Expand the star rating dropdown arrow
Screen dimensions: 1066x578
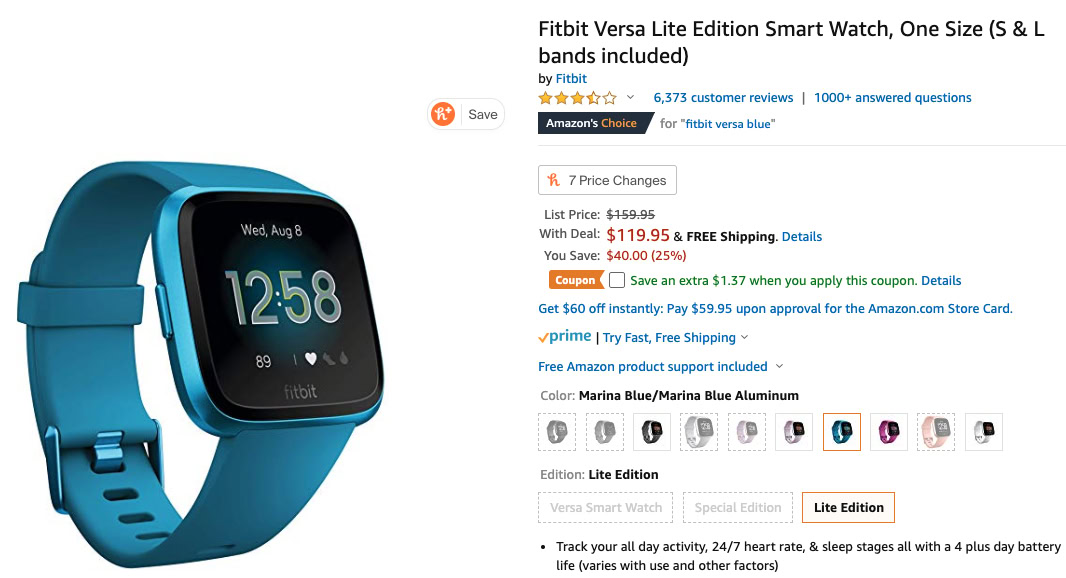coord(630,97)
